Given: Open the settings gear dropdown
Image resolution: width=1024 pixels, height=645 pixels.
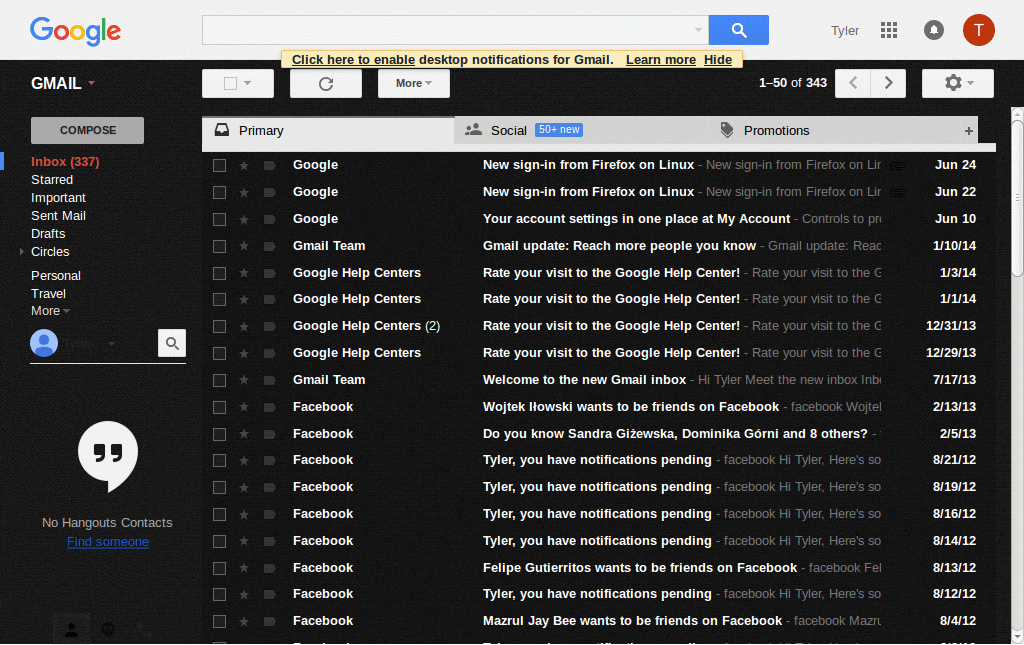Looking at the screenshot, I should click(x=957, y=84).
